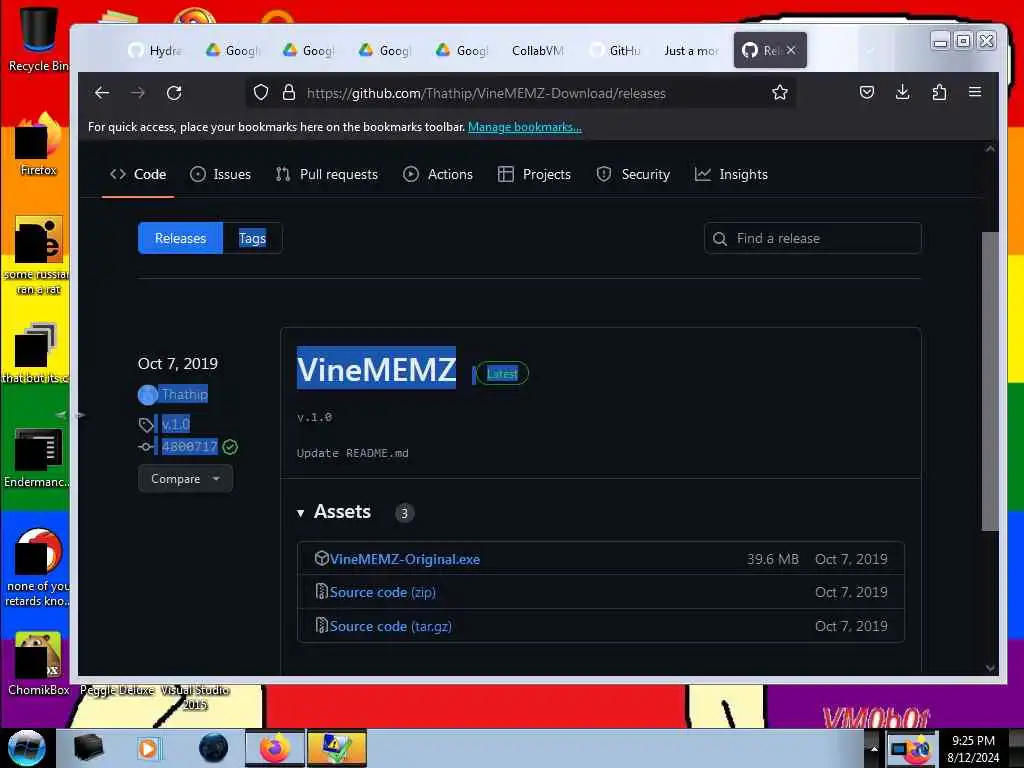Screen dimensions: 1024x768
Task: Collapse the Assets section triangle
Action: [300, 513]
